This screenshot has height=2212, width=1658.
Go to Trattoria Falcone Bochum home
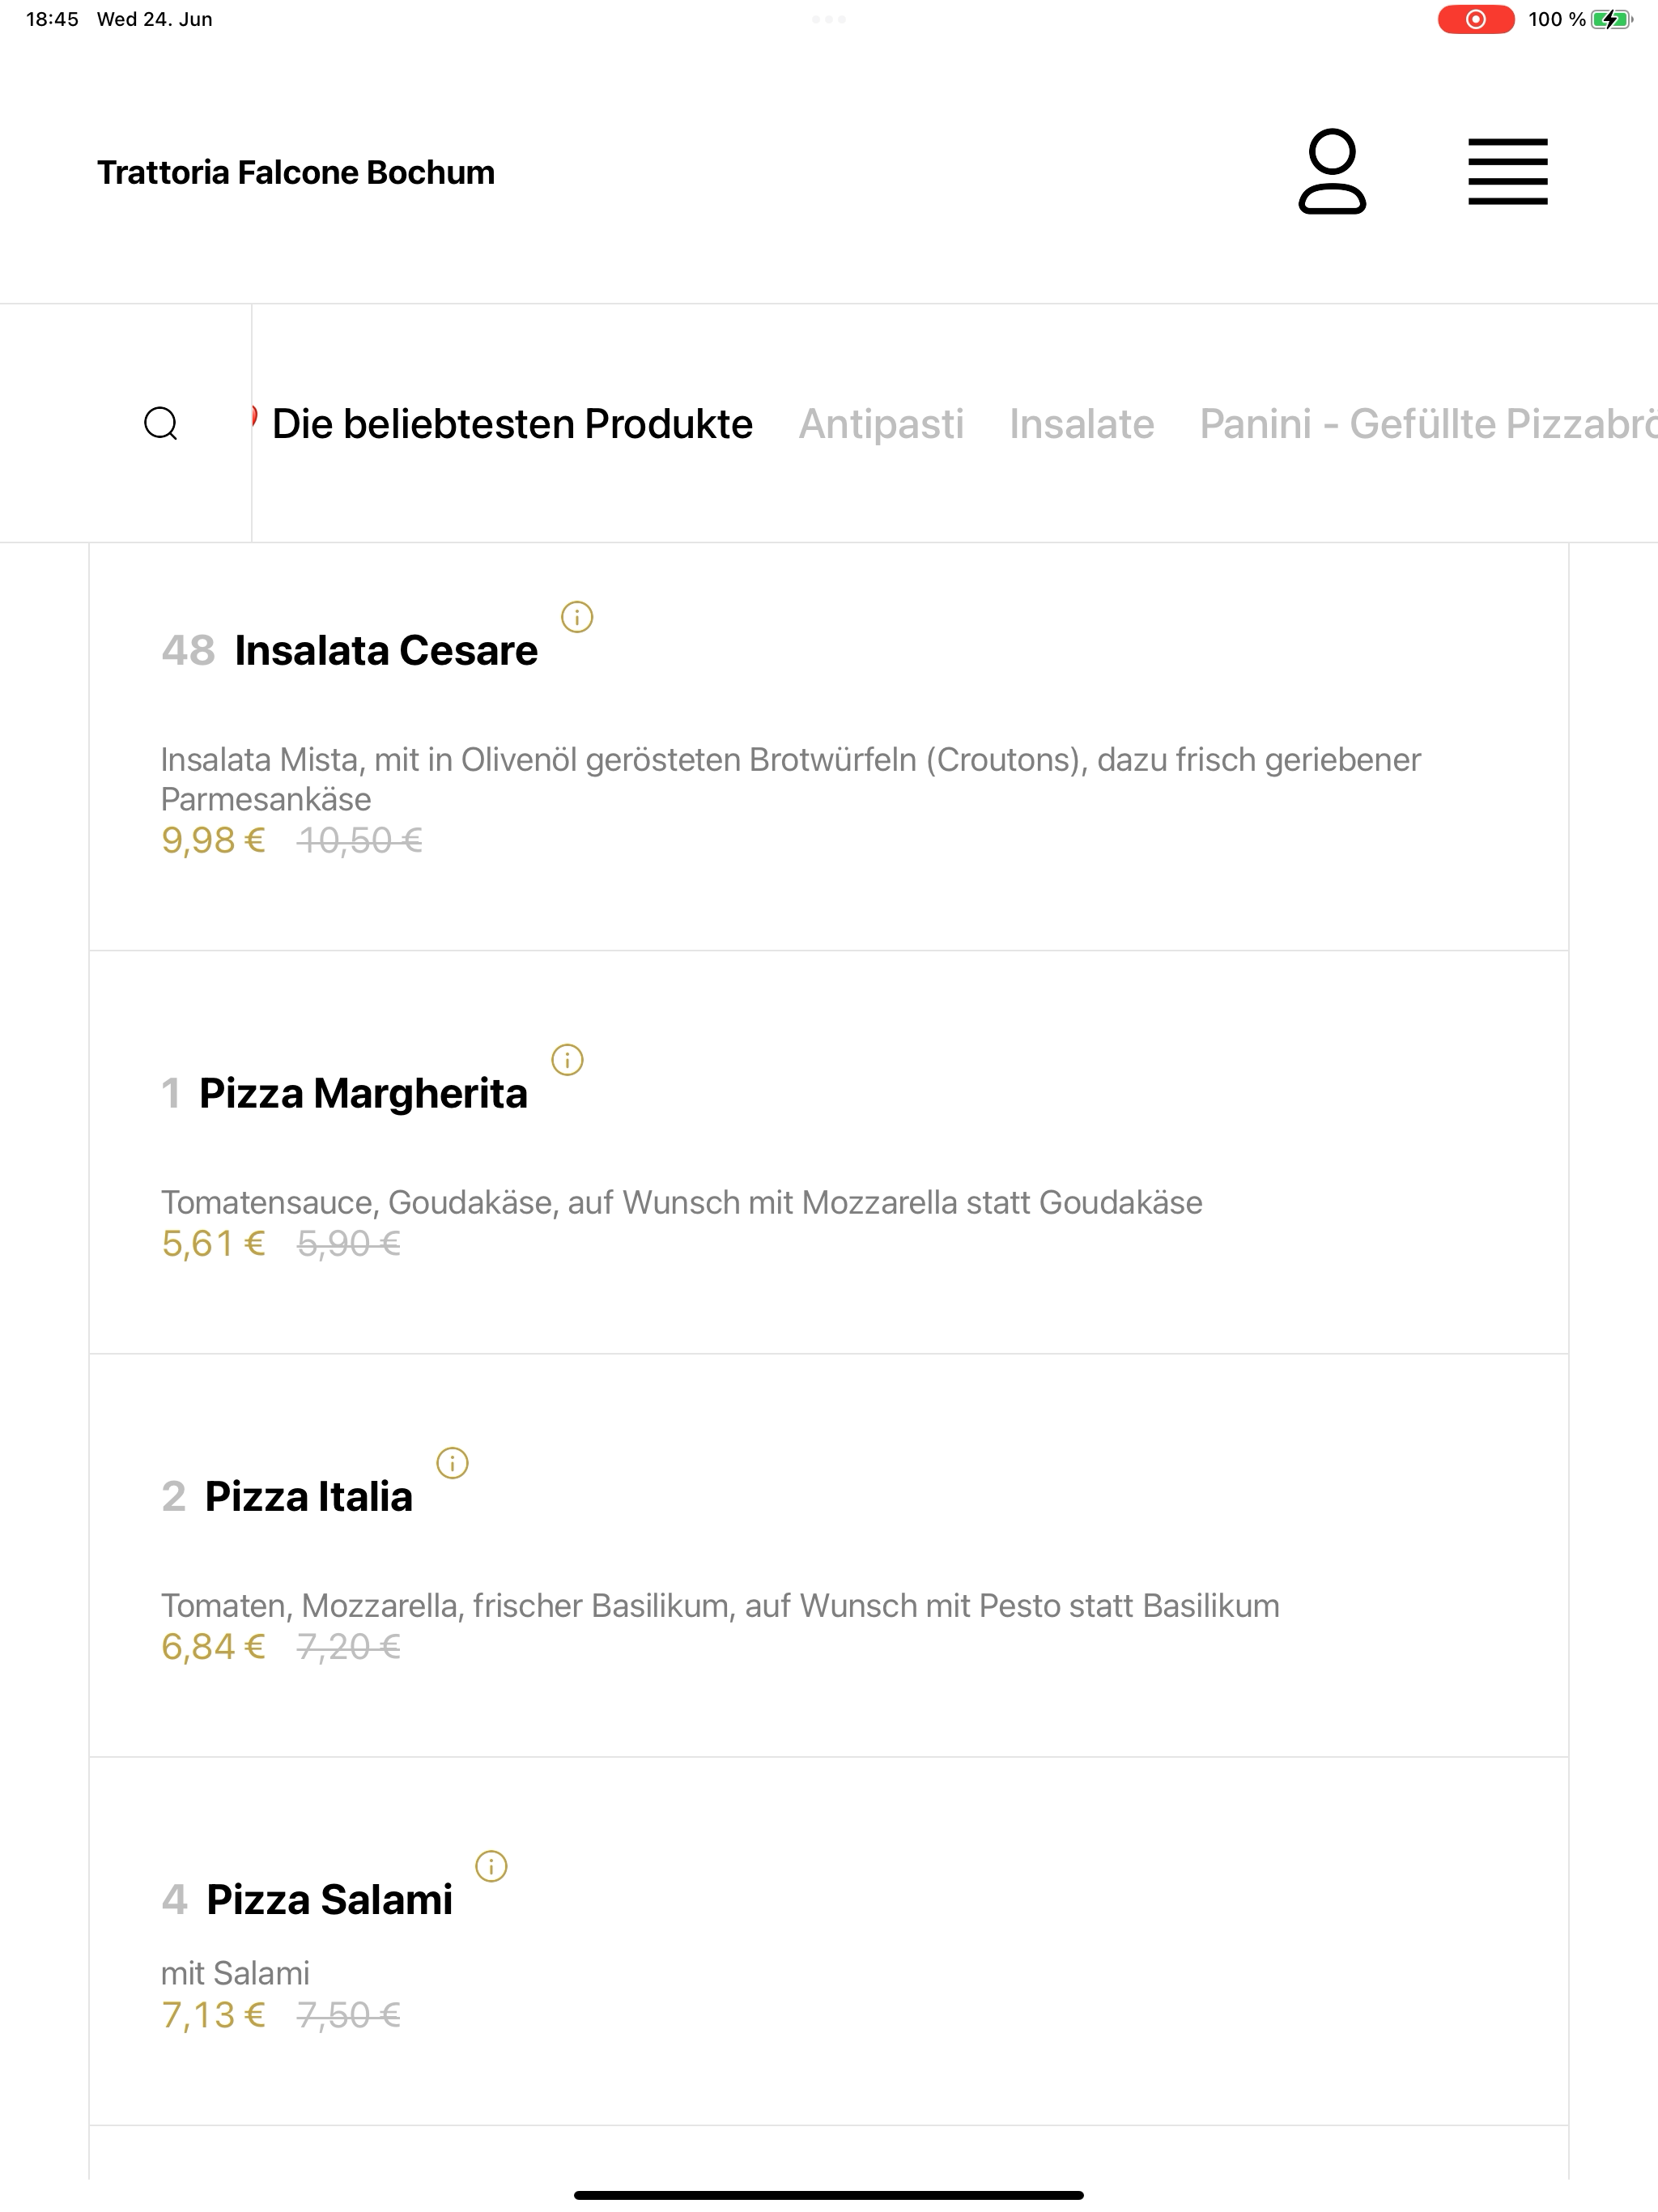click(296, 172)
